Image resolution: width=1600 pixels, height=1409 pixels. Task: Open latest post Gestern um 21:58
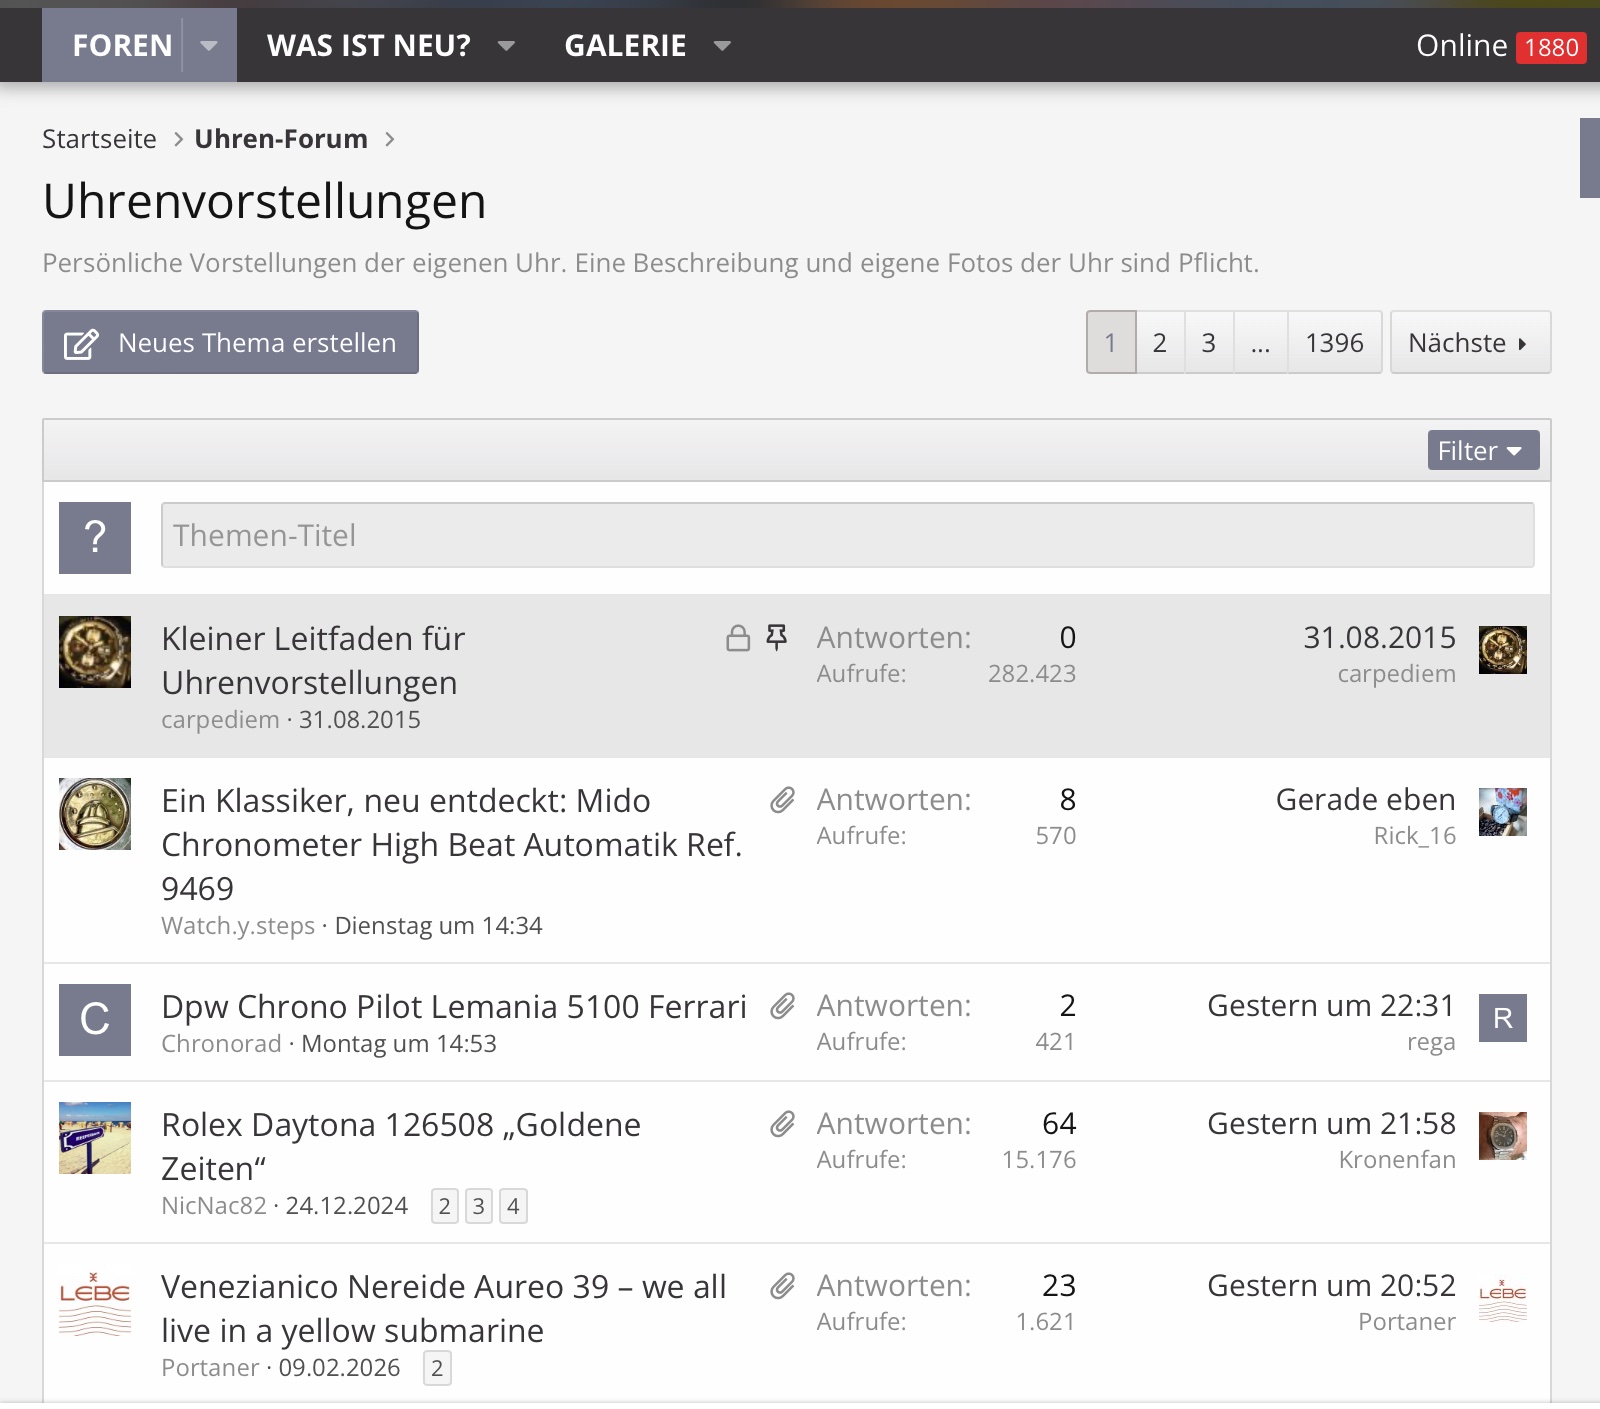[1331, 1123]
